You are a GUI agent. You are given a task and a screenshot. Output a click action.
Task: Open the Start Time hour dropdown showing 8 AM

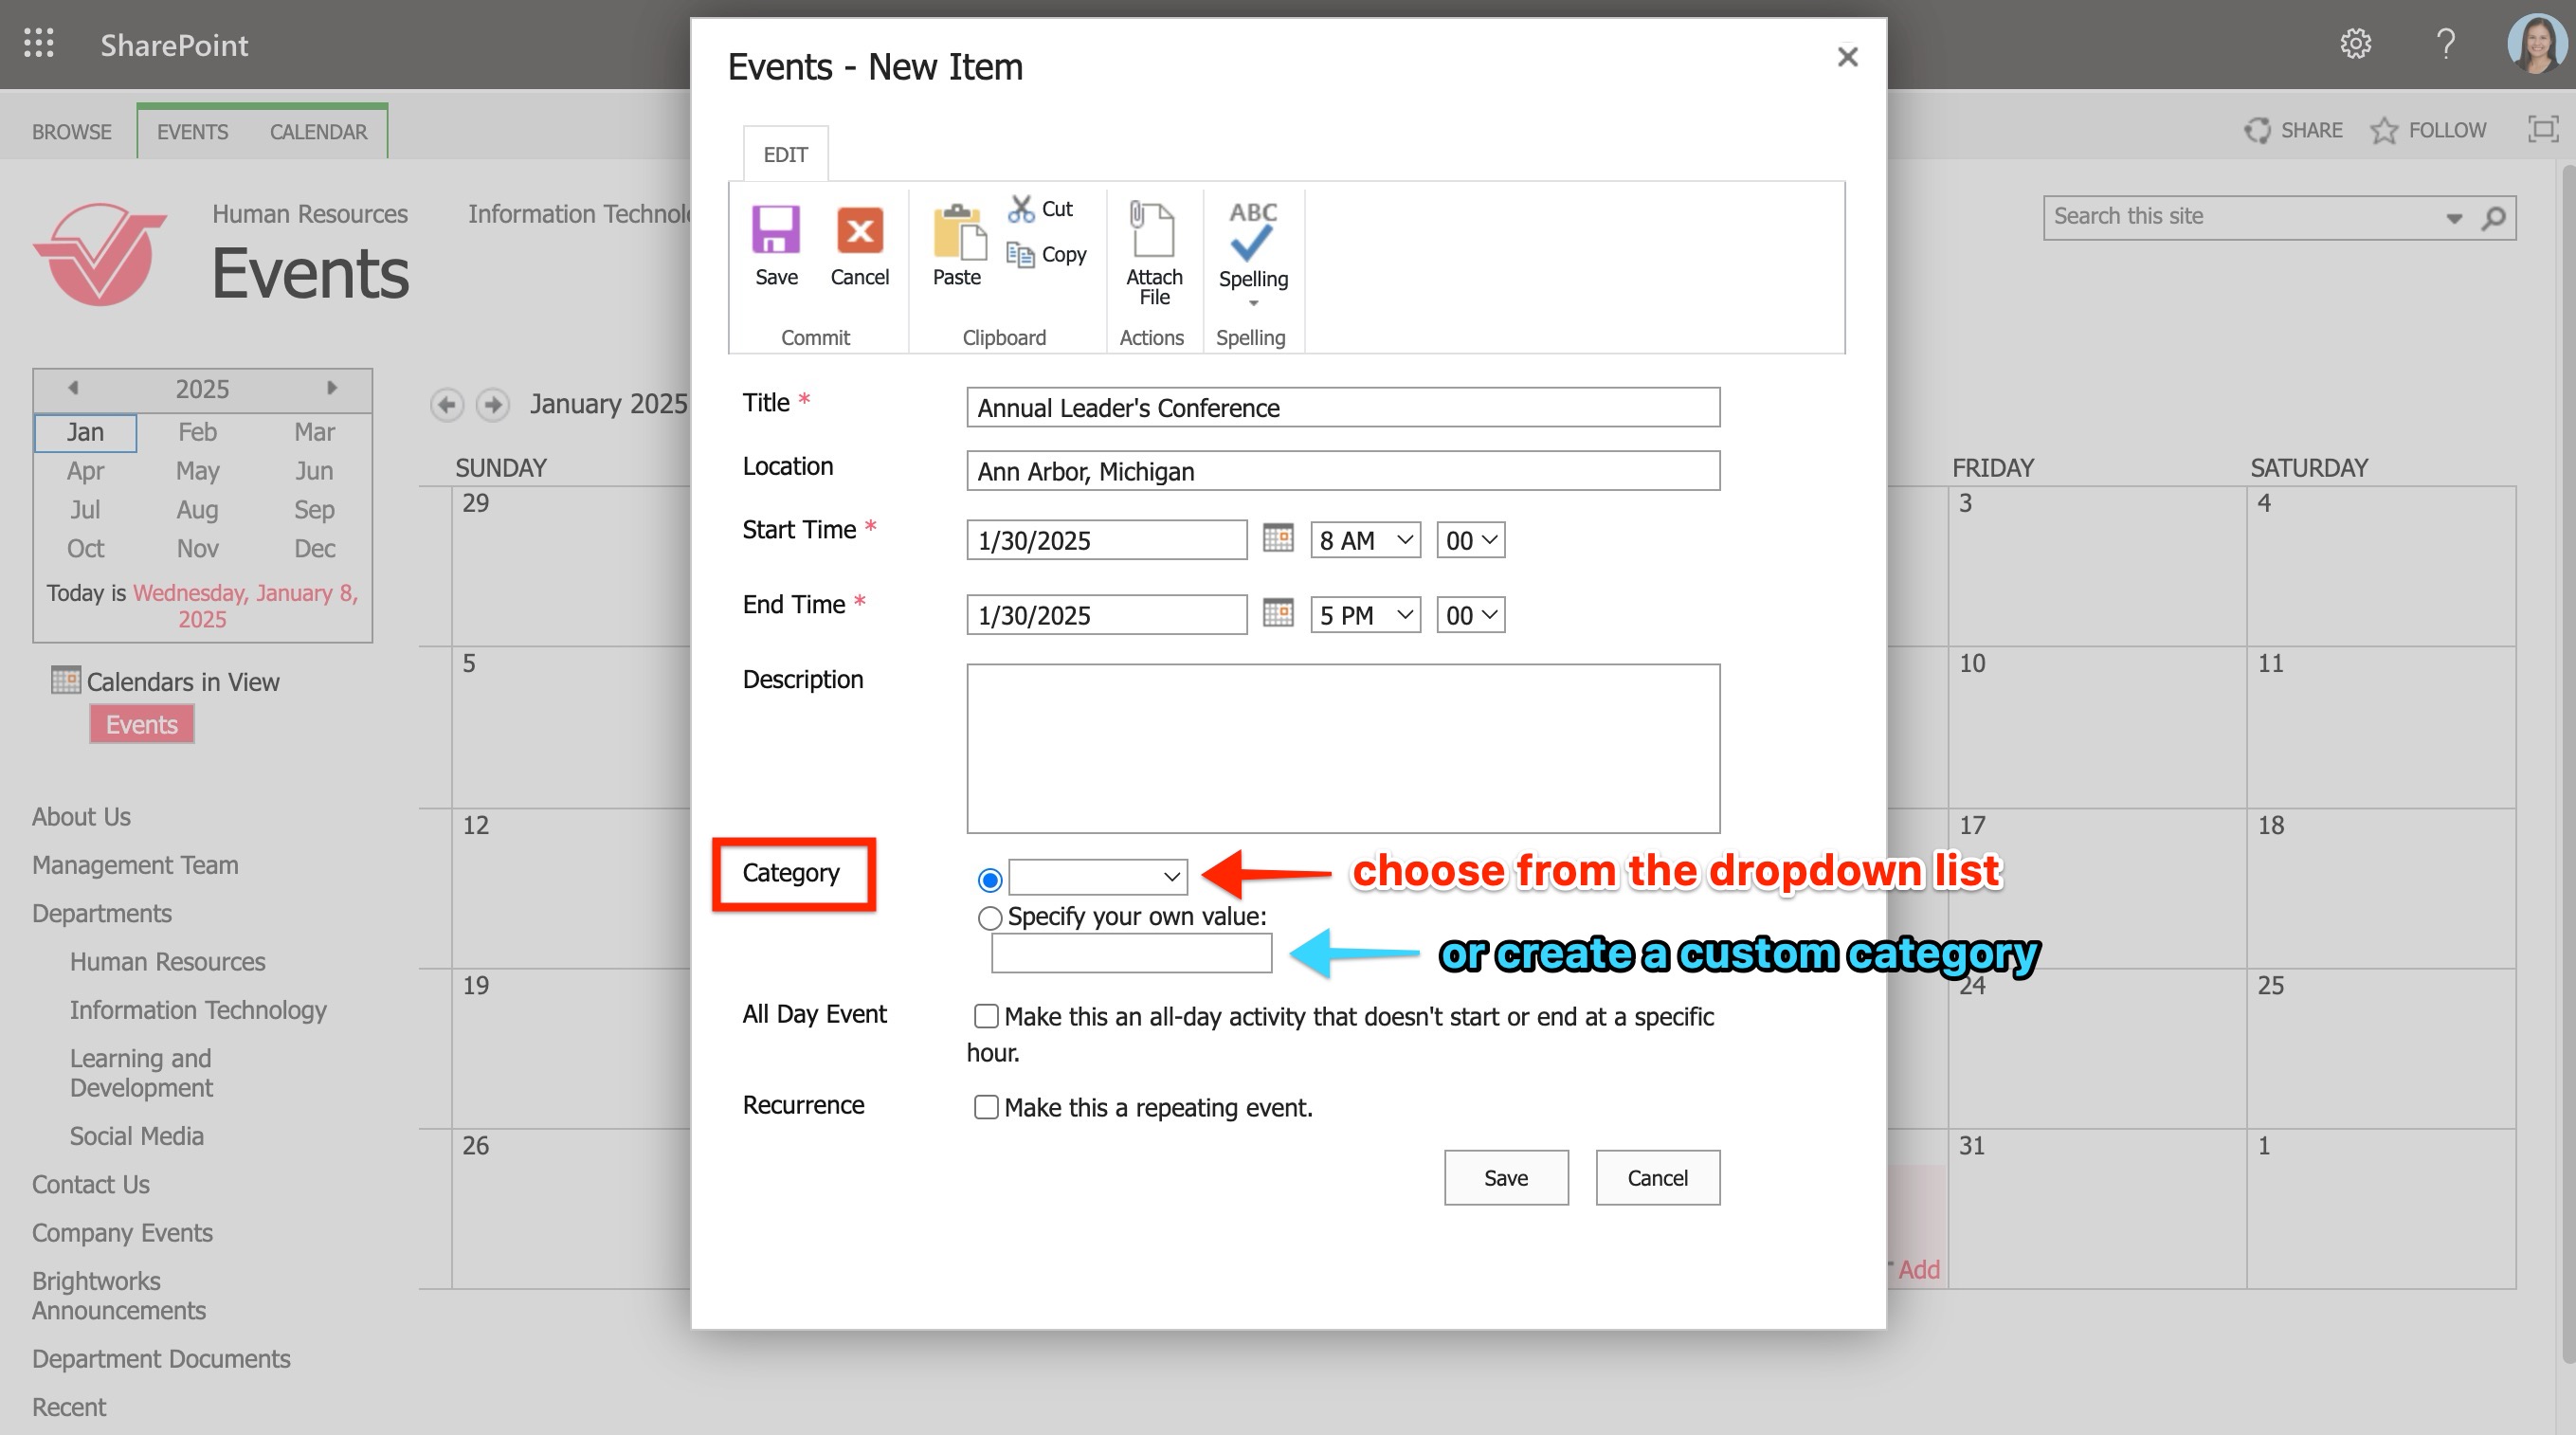tap(1365, 540)
